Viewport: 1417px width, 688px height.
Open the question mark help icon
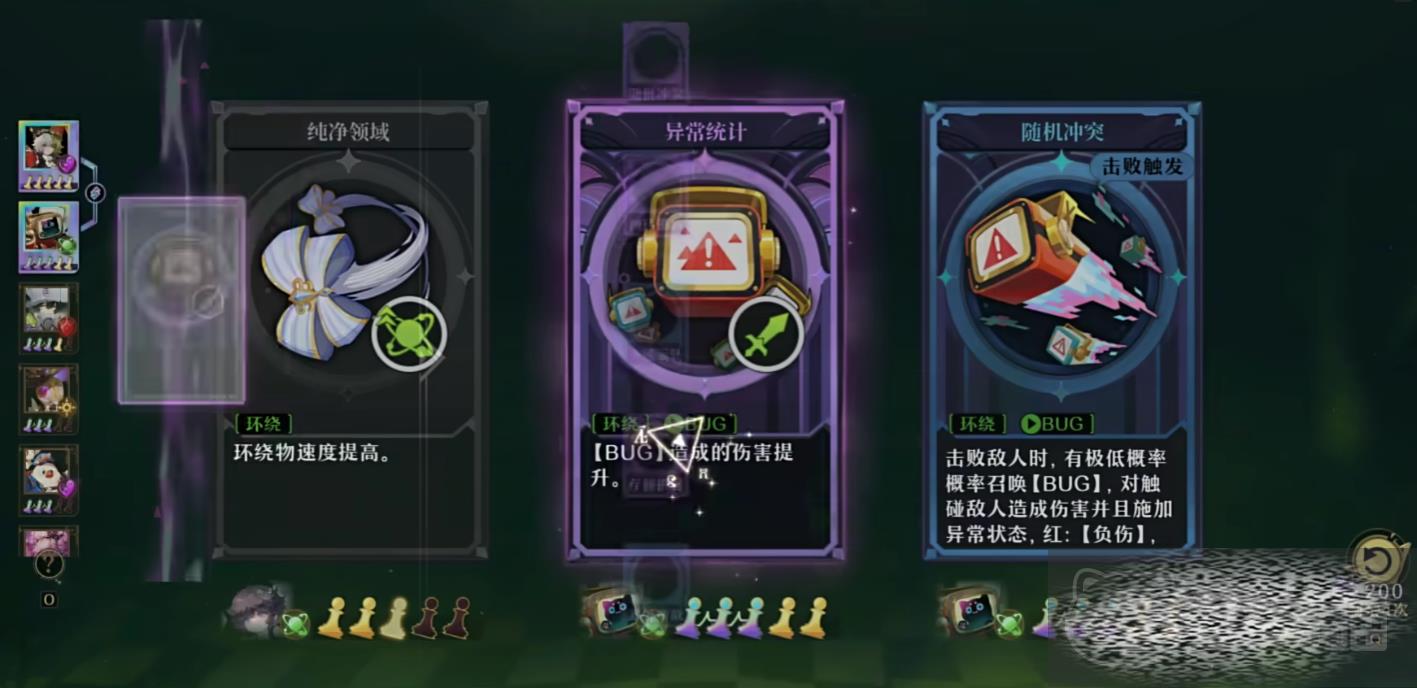(48, 566)
